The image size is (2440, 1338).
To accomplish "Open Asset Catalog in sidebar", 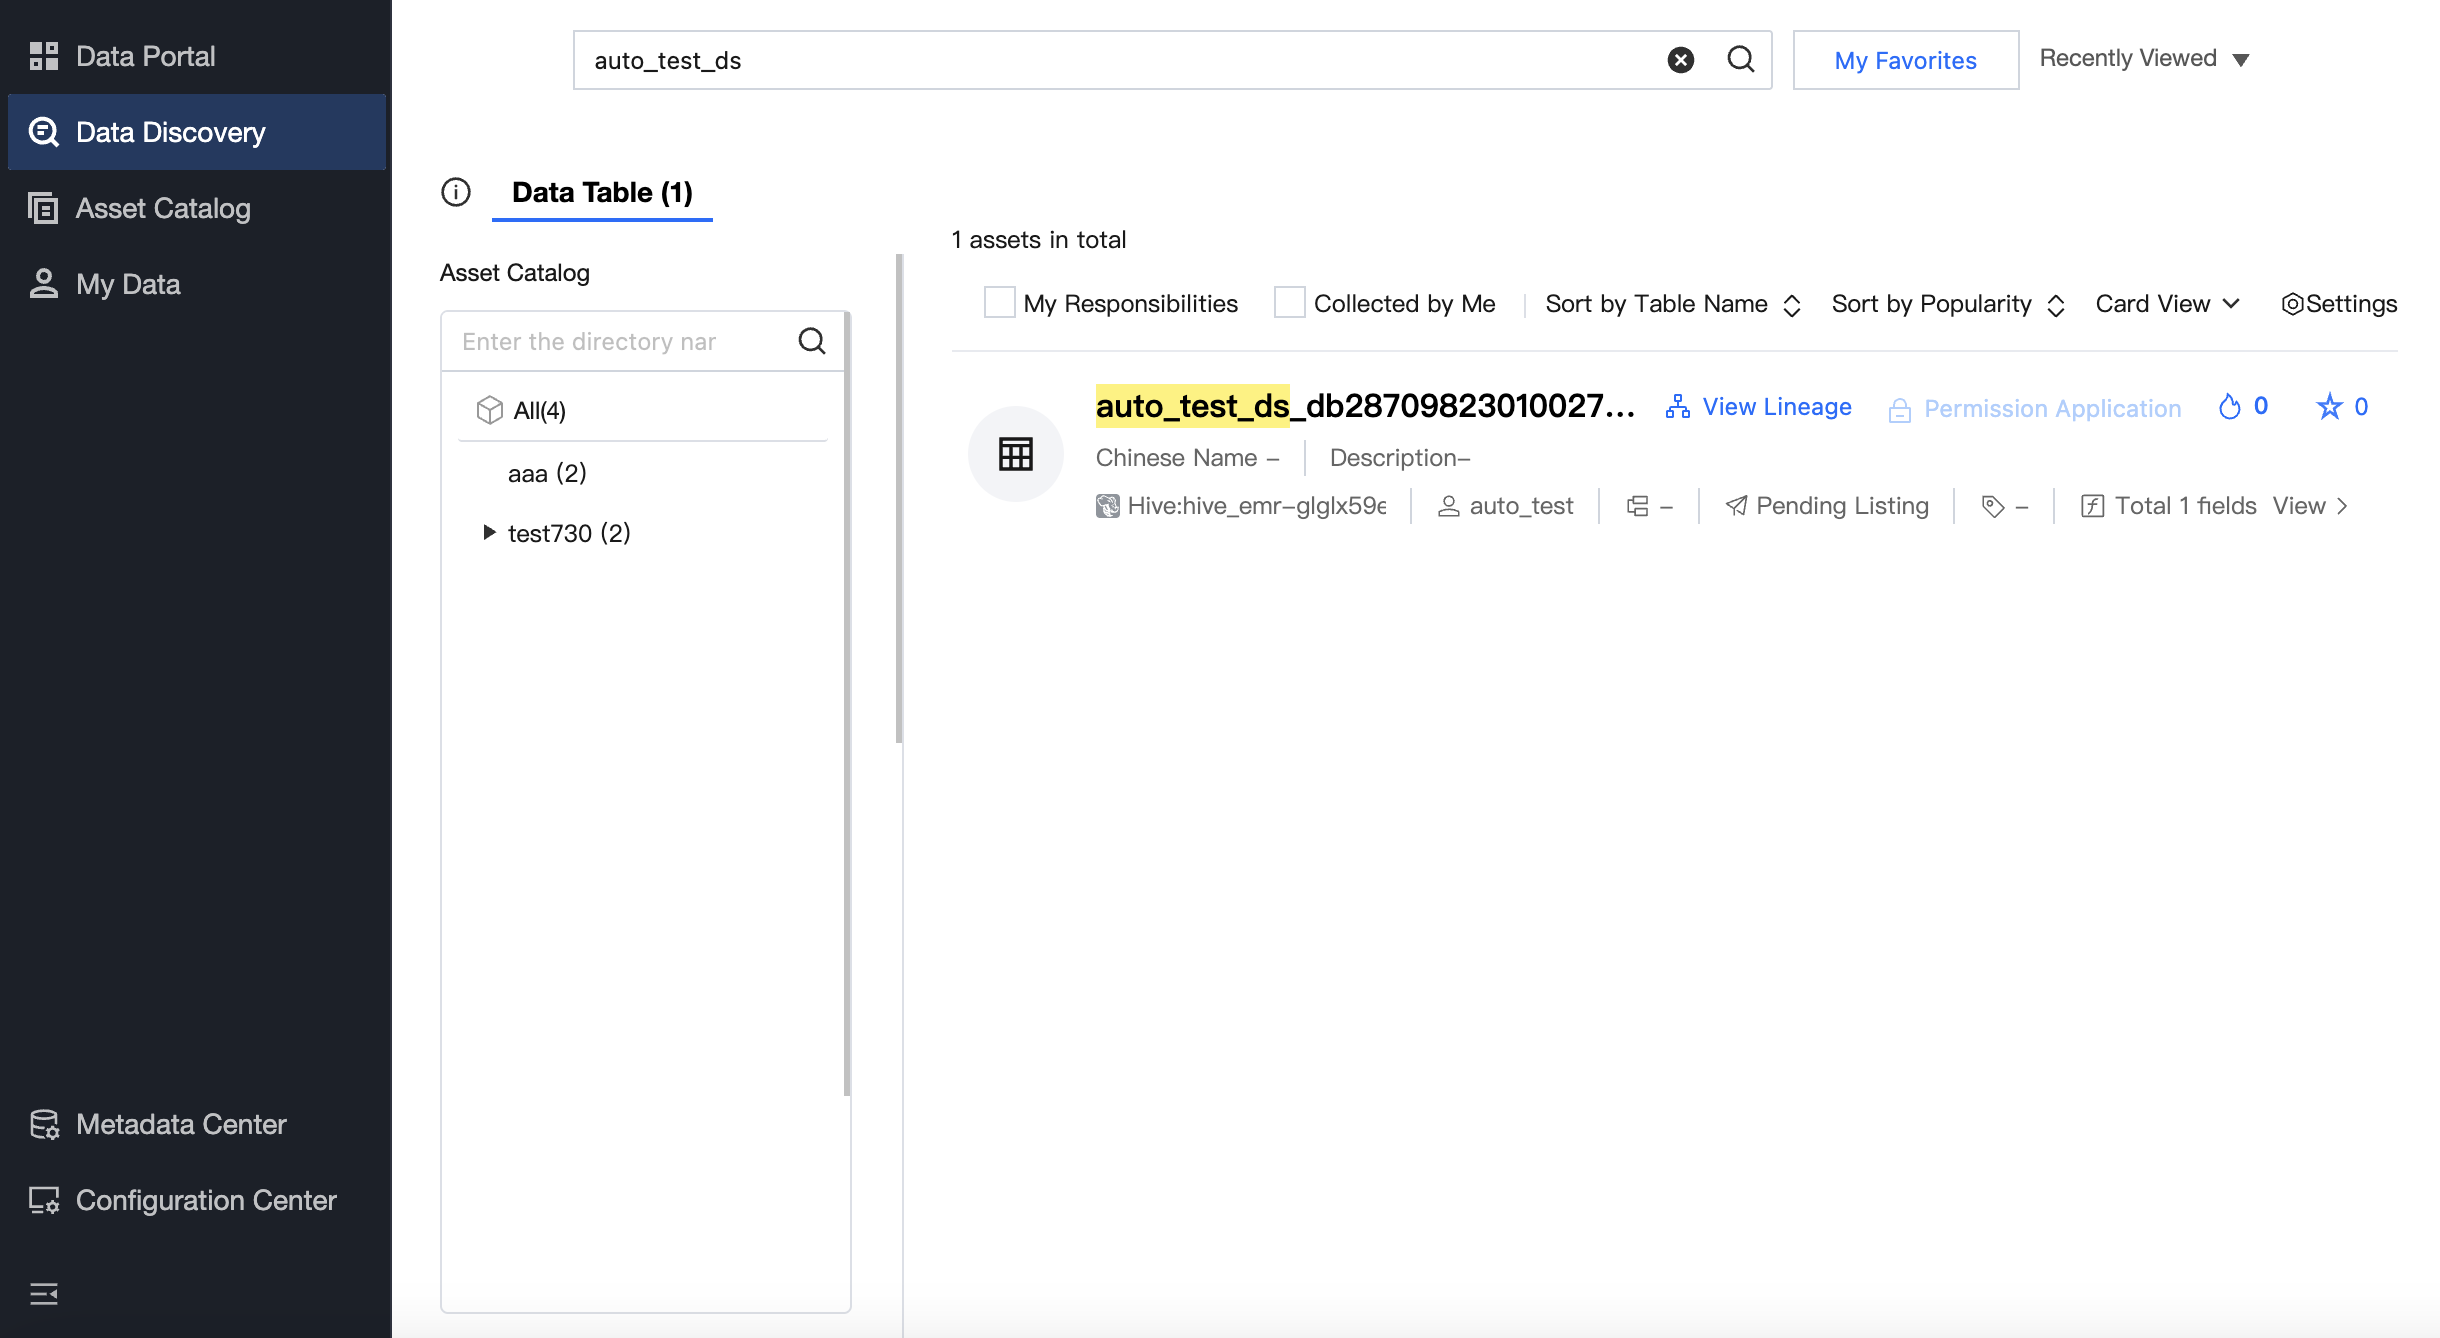I will 163,208.
